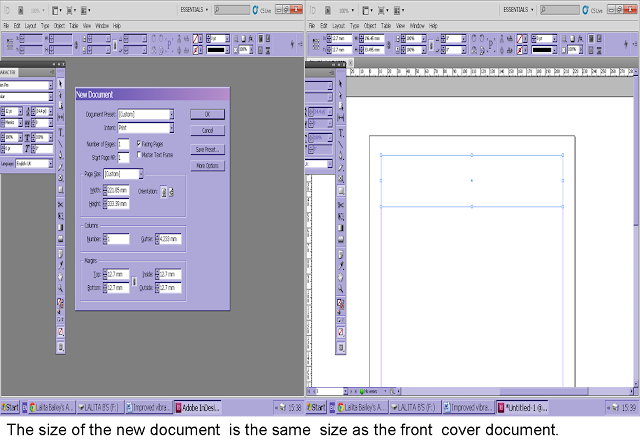Open the view mode button in Untitled-1 toolbox

[341, 348]
